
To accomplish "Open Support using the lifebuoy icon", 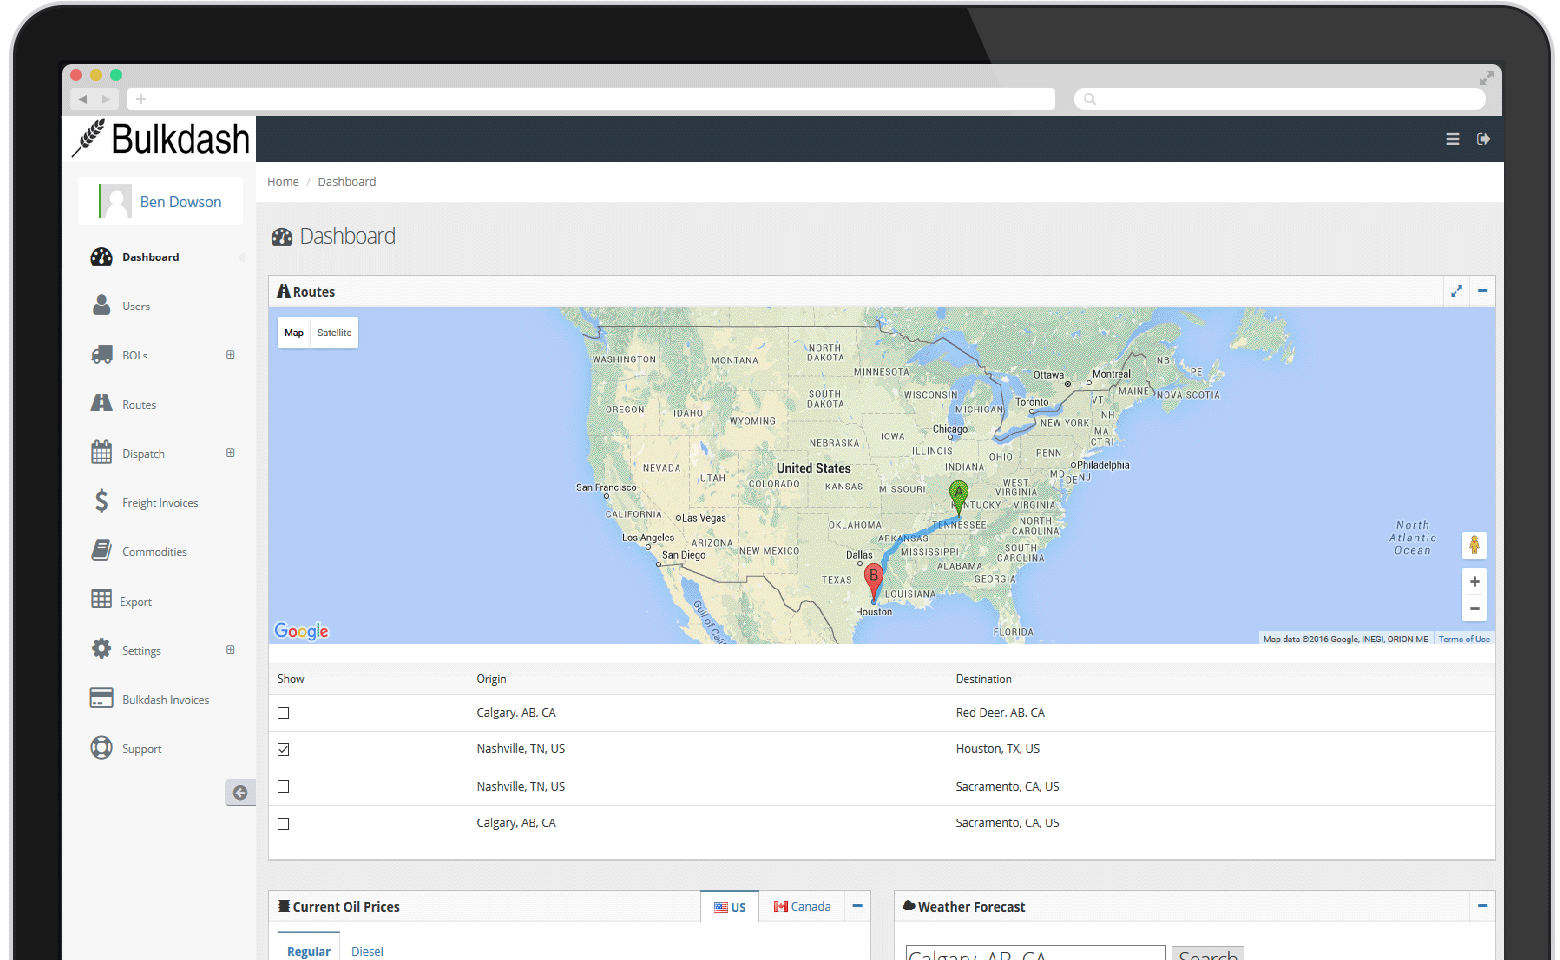I will tap(101, 748).
